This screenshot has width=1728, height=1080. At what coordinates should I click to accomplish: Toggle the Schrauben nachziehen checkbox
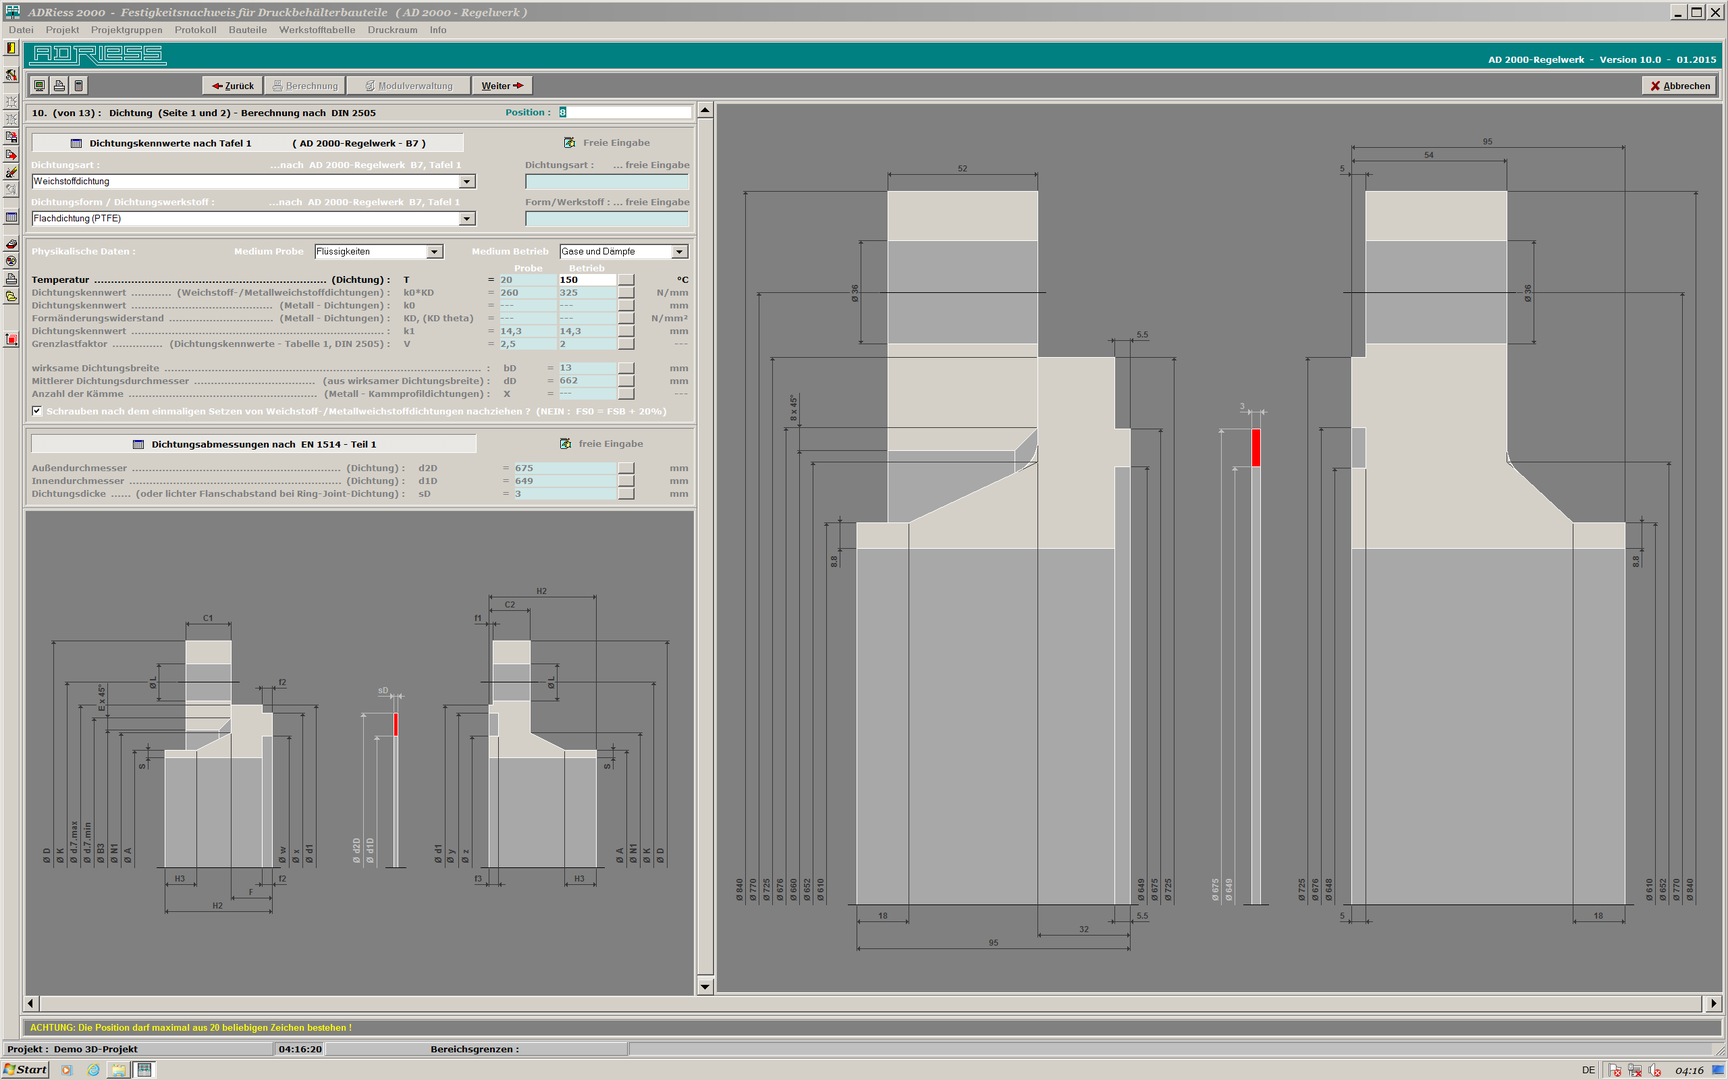pyautogui.click(x=37, y=411)
